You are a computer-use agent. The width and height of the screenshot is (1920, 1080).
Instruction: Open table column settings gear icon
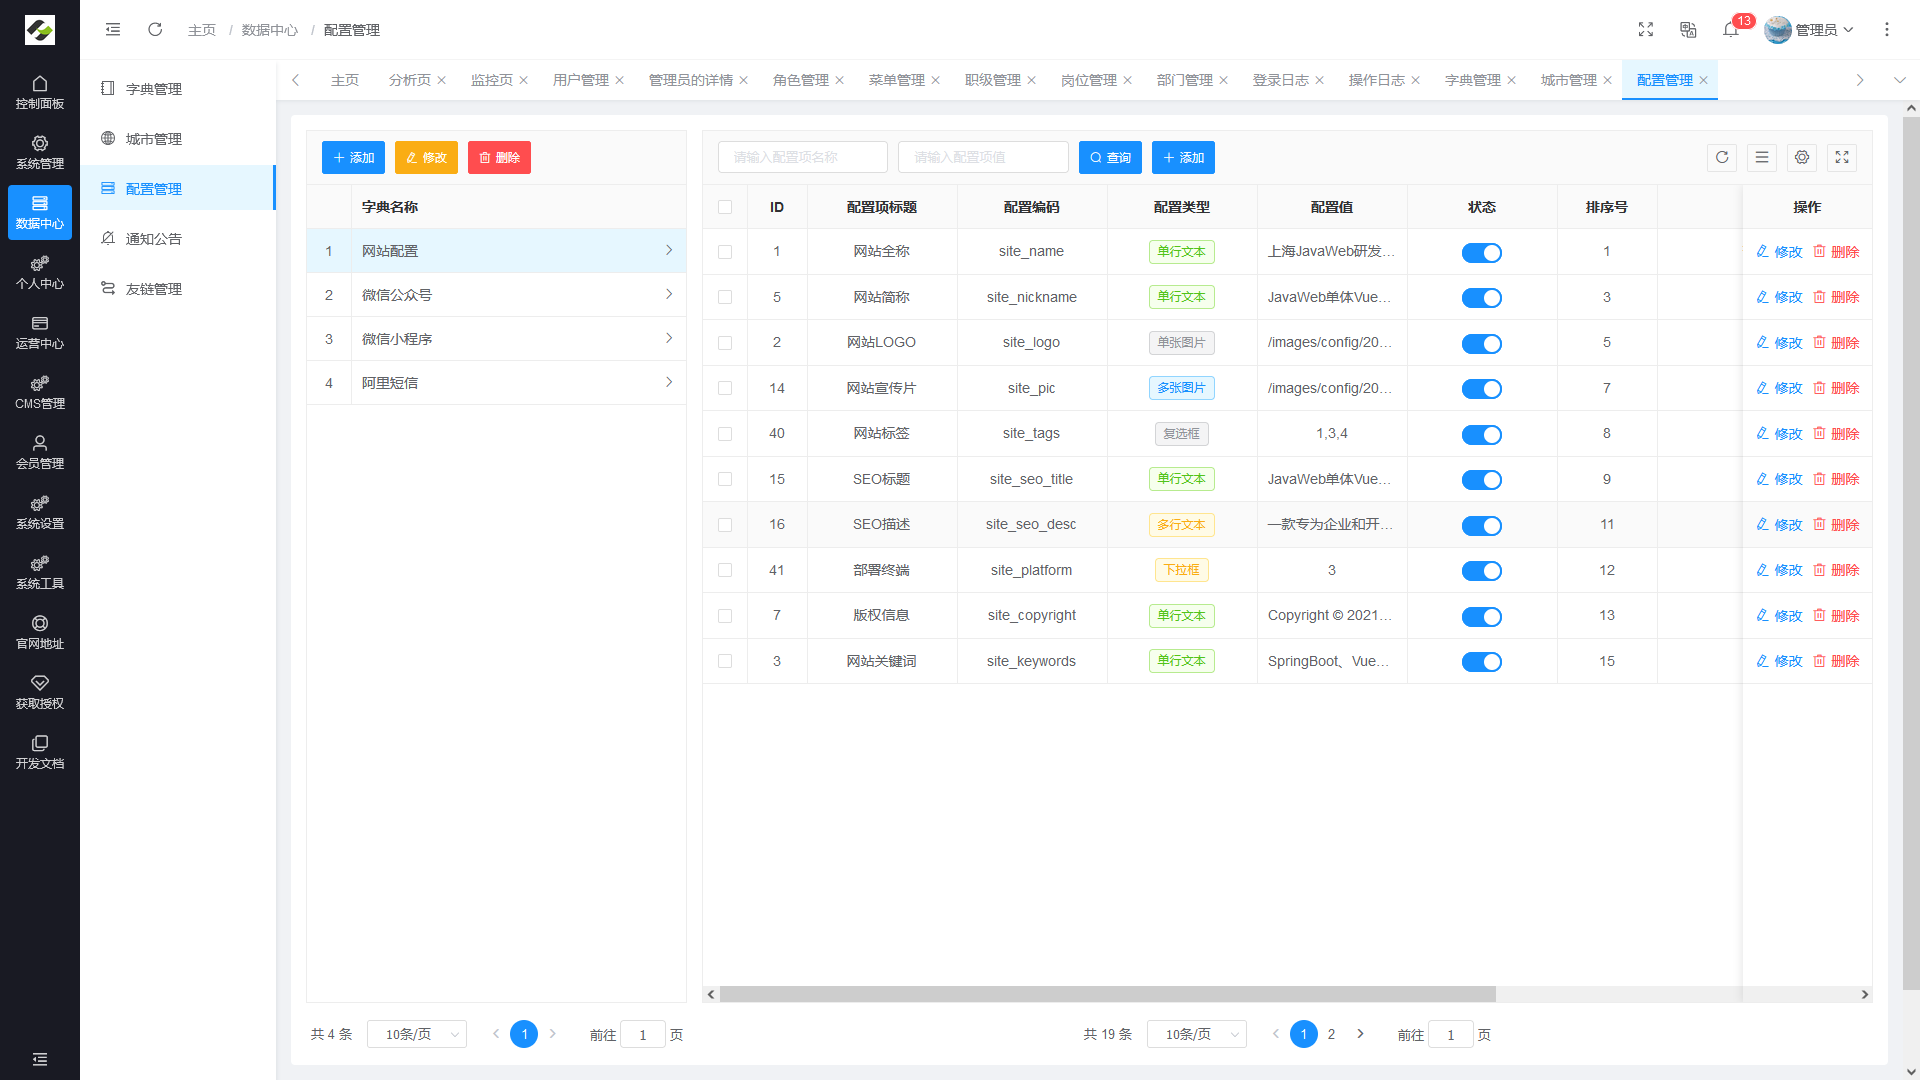pos(1802,158)
